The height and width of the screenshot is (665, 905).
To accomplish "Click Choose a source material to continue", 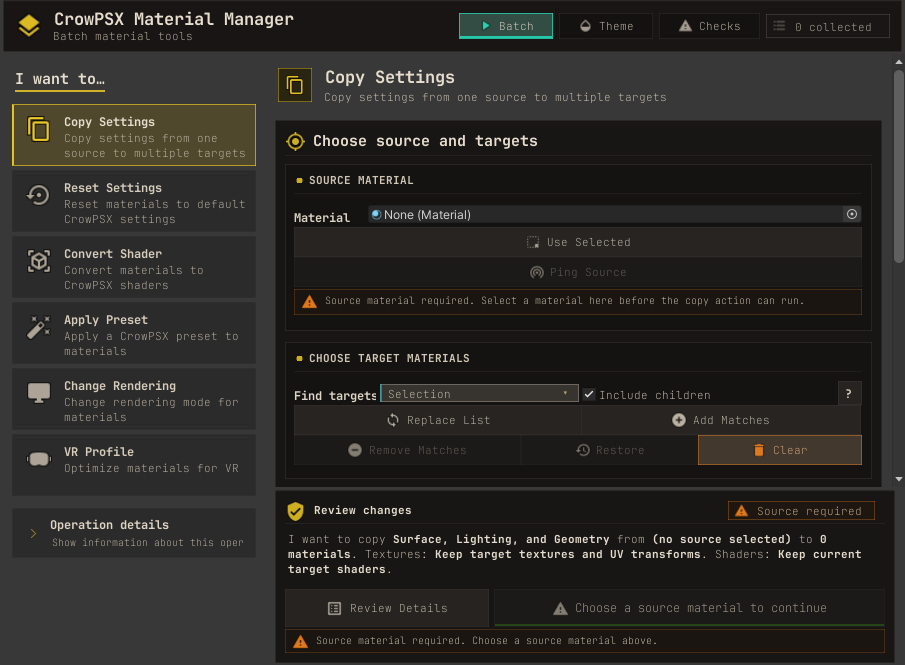I will pos(689,608).
